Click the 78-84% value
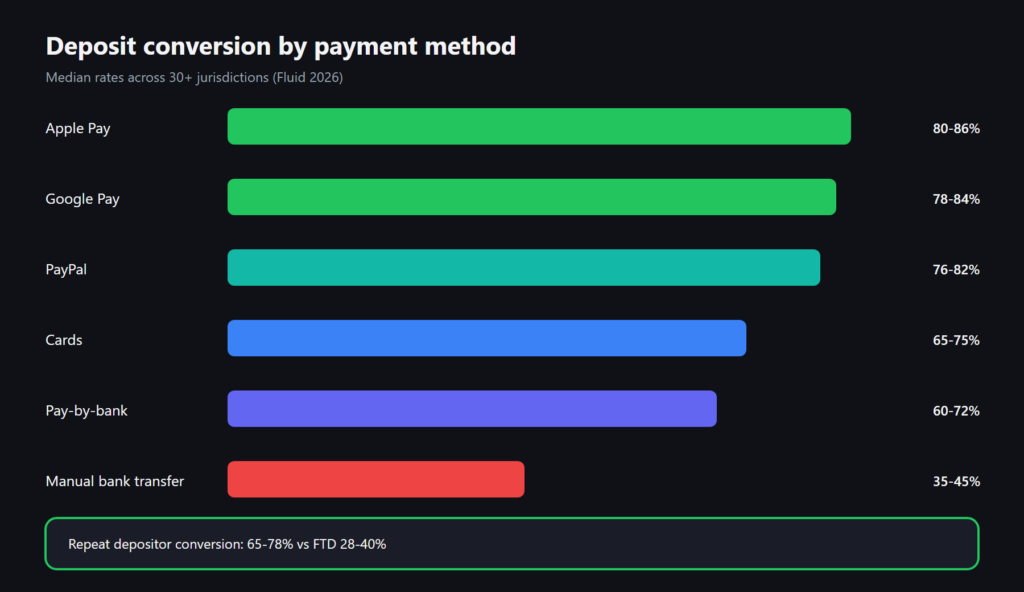The width and height of the screenshot is (1024, 592). coord(956,199)
